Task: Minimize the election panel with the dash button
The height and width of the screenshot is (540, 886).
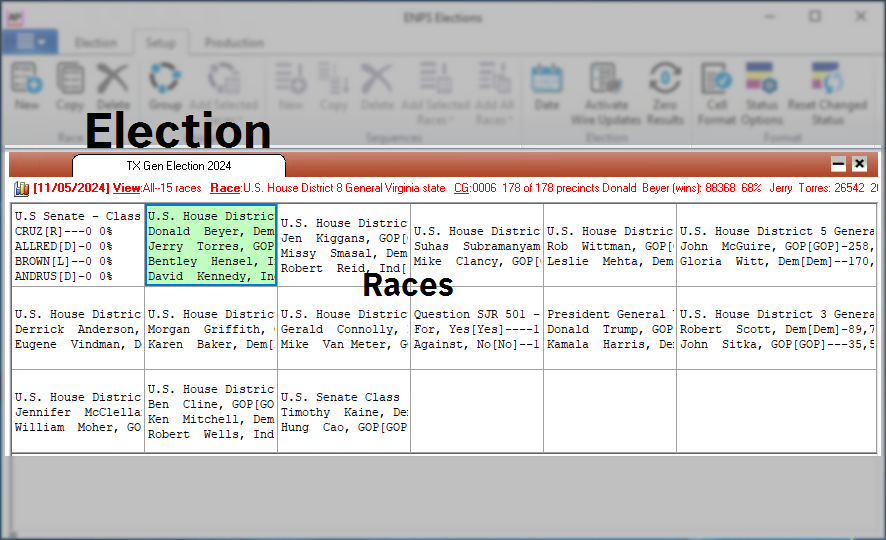Action: (838, 164)
